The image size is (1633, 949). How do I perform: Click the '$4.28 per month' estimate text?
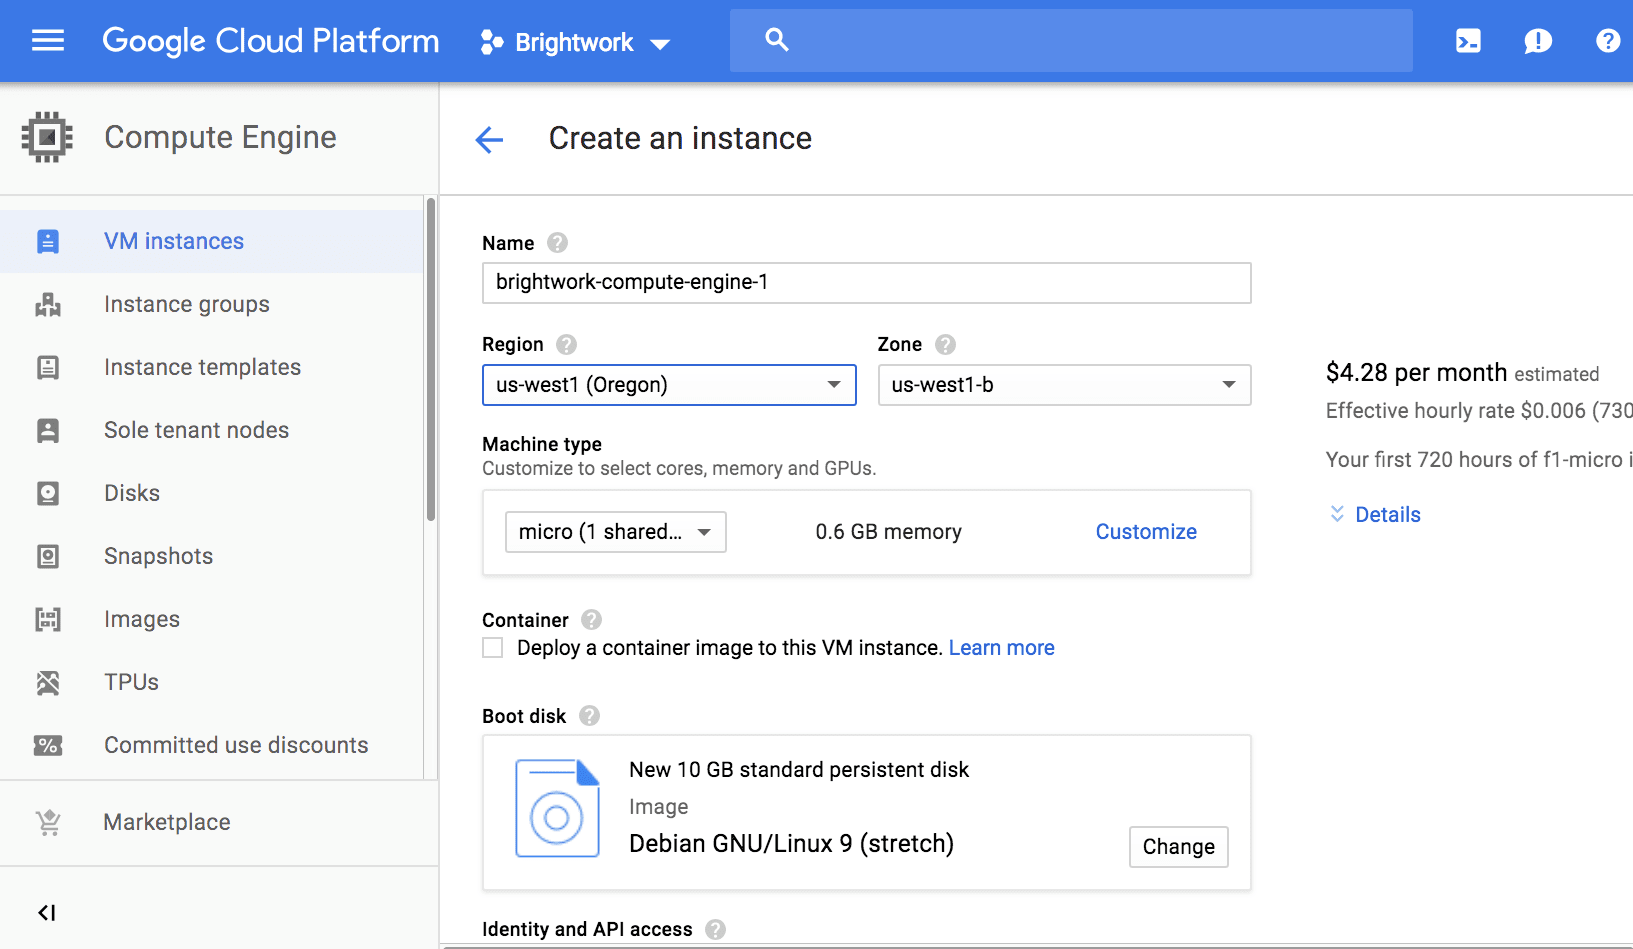point(1416,373)
